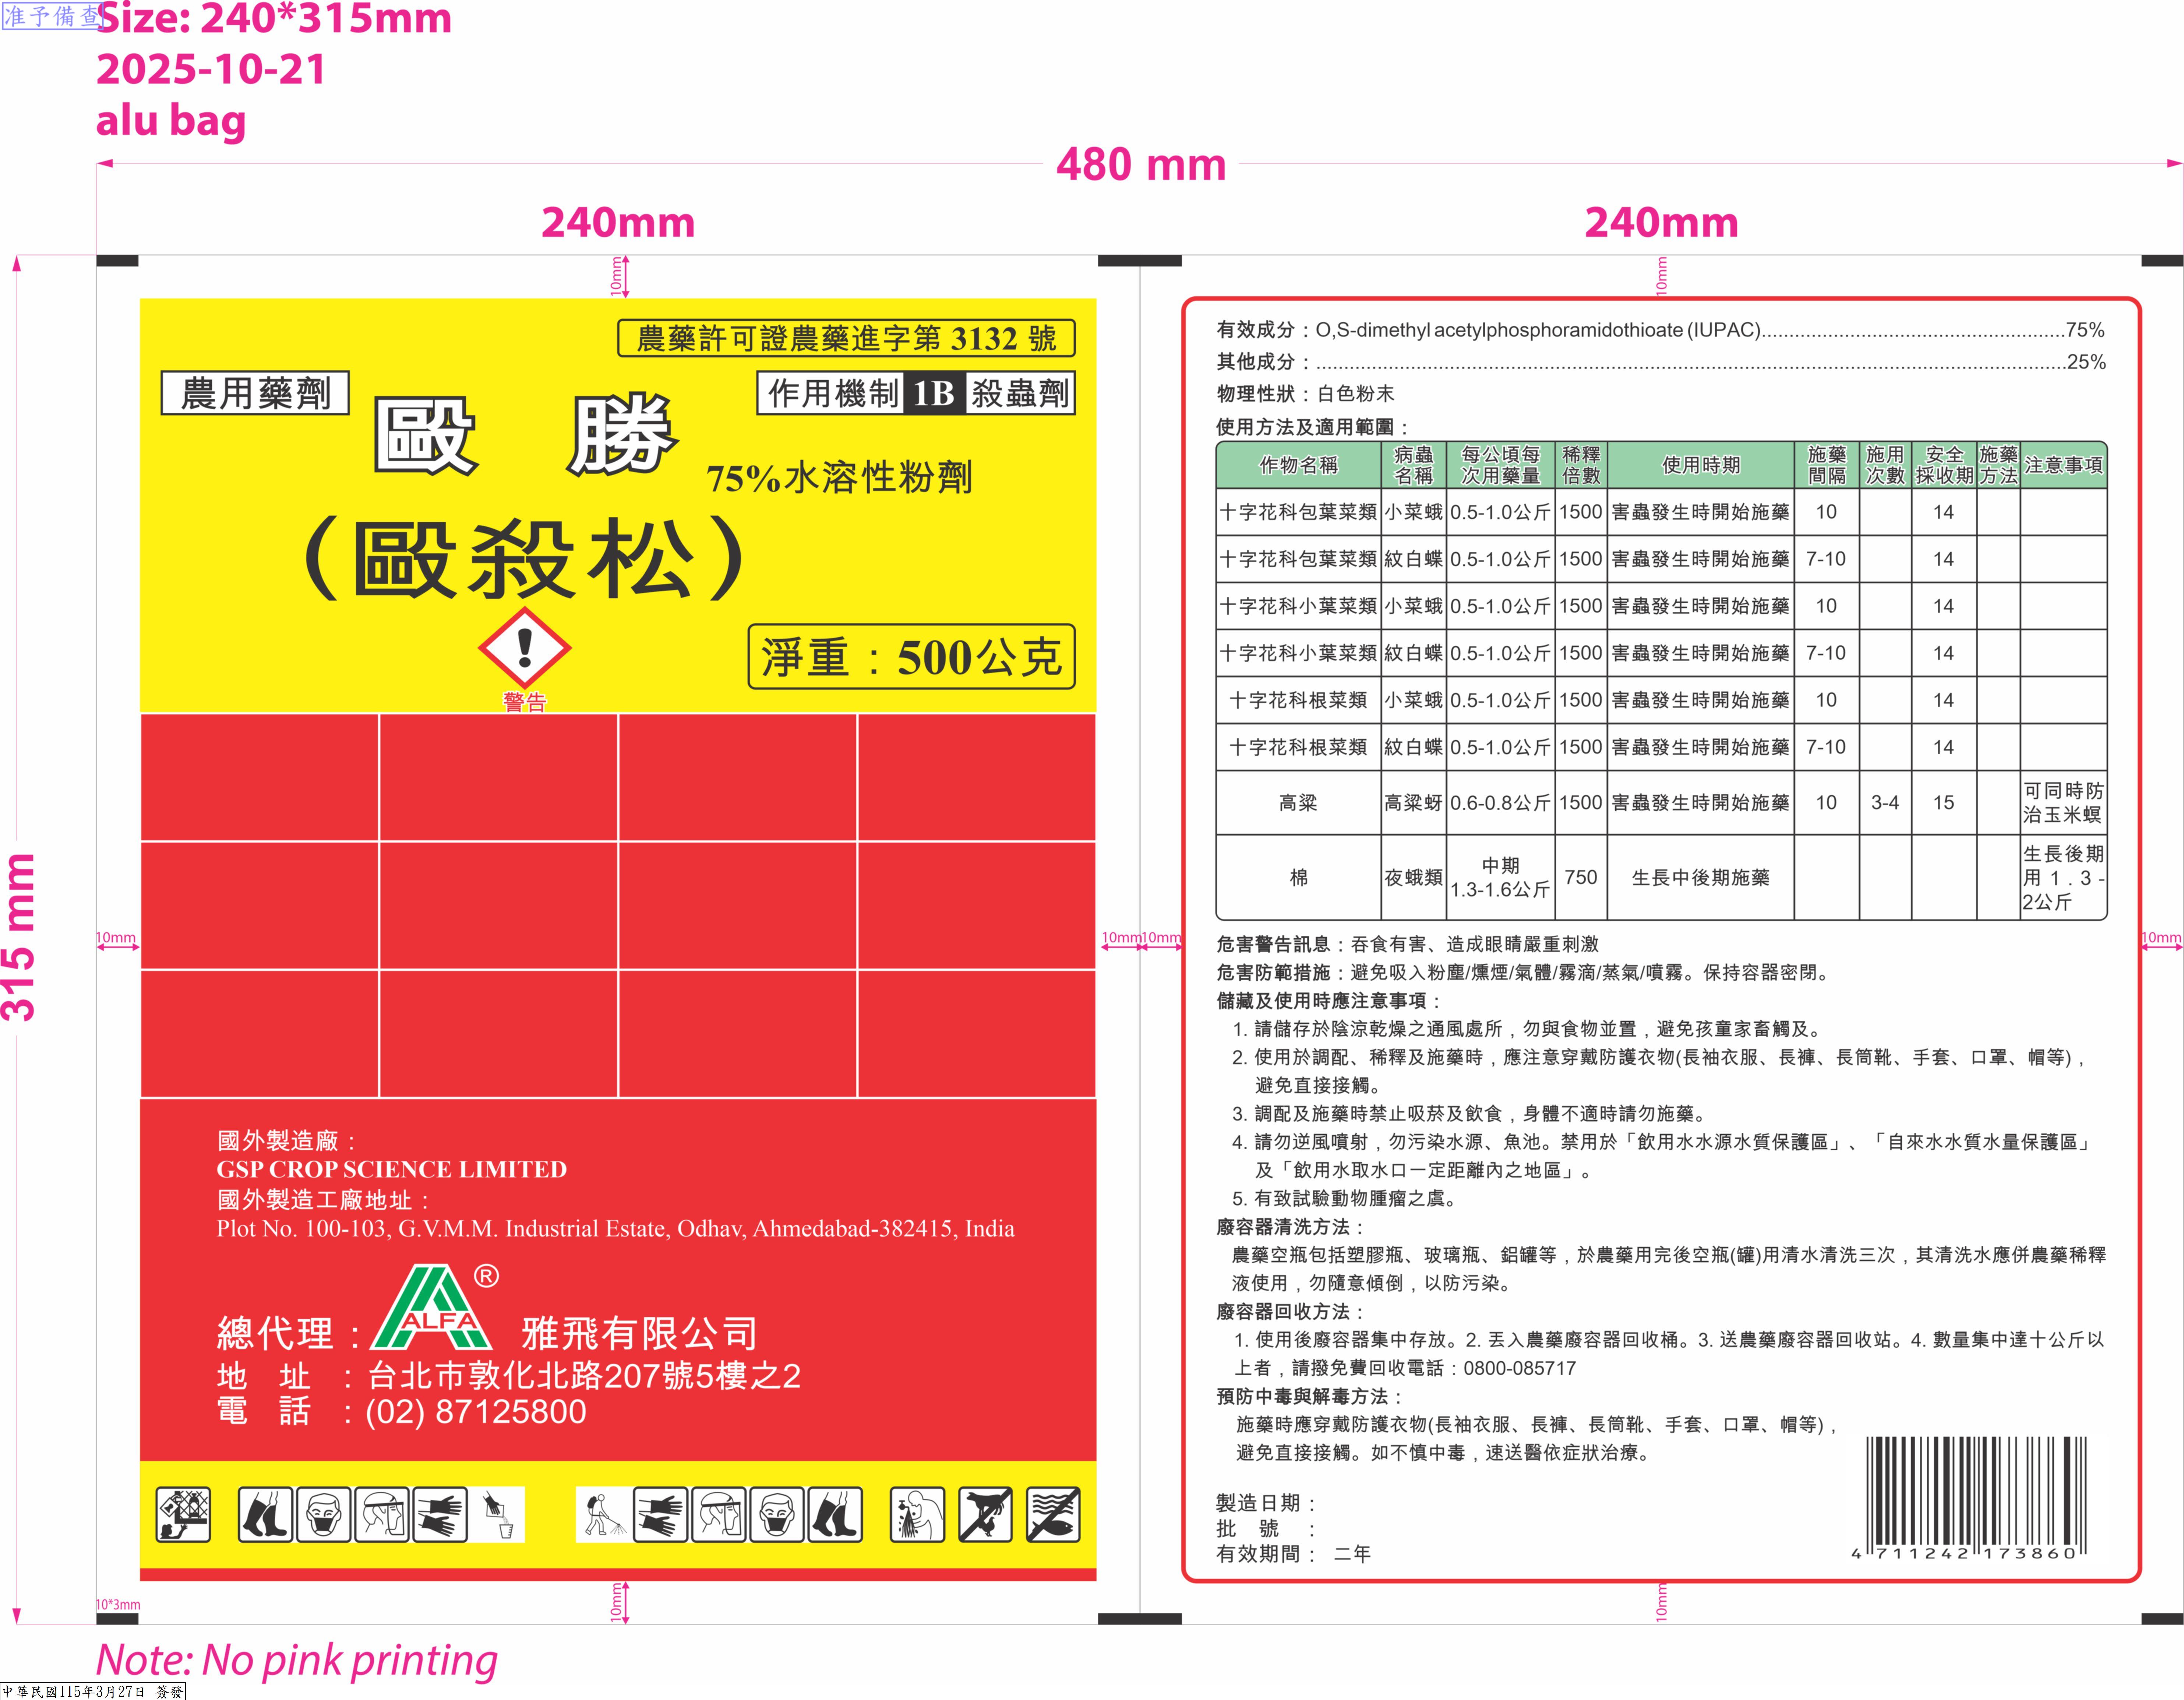Click the face mask pictogram right of the sprayer pictogram
This screenshot has height=1700, width=2184.
[x=777, y=1514]
